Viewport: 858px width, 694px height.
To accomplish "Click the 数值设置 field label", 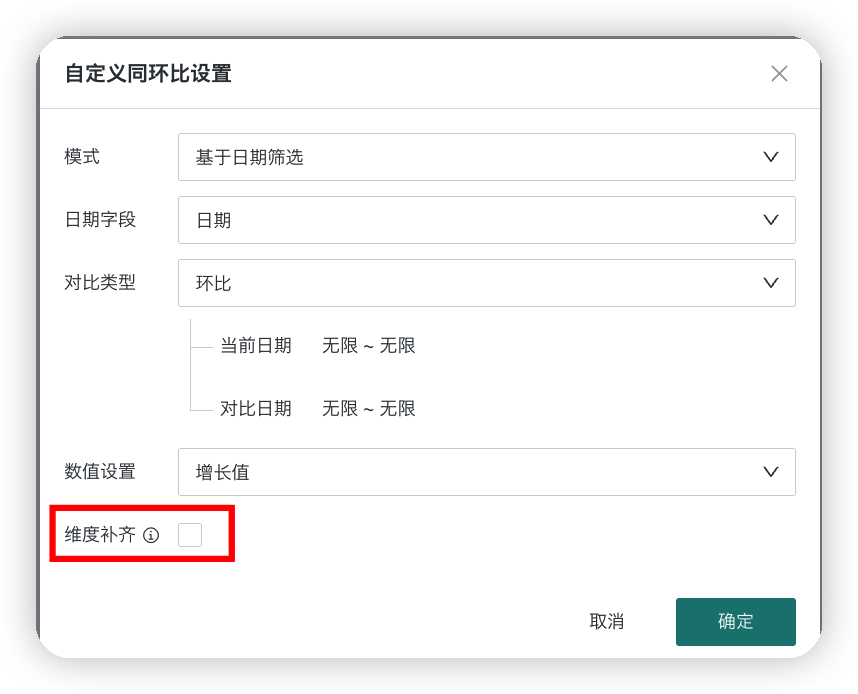I will (100, 471).
